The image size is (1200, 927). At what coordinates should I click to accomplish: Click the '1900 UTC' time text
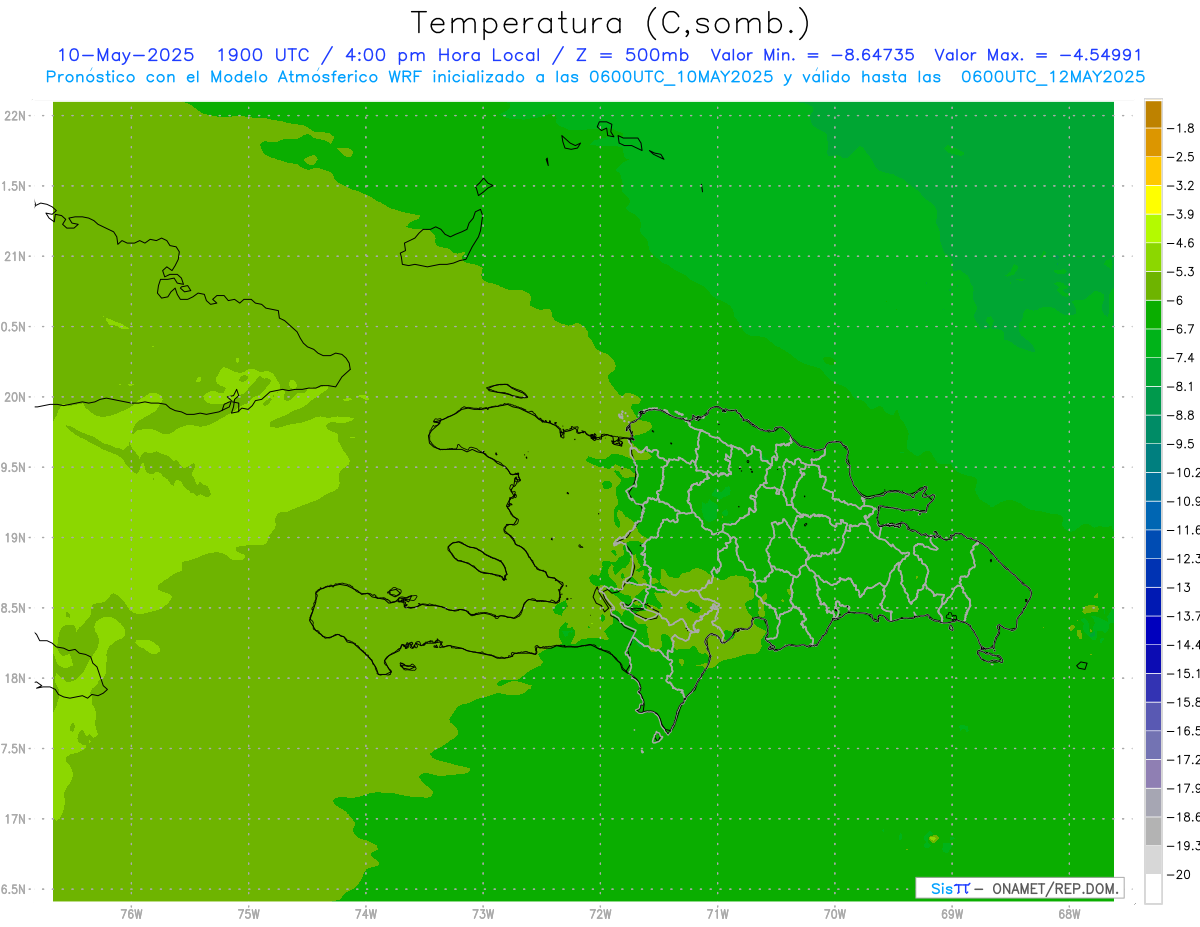coord(265,55)
